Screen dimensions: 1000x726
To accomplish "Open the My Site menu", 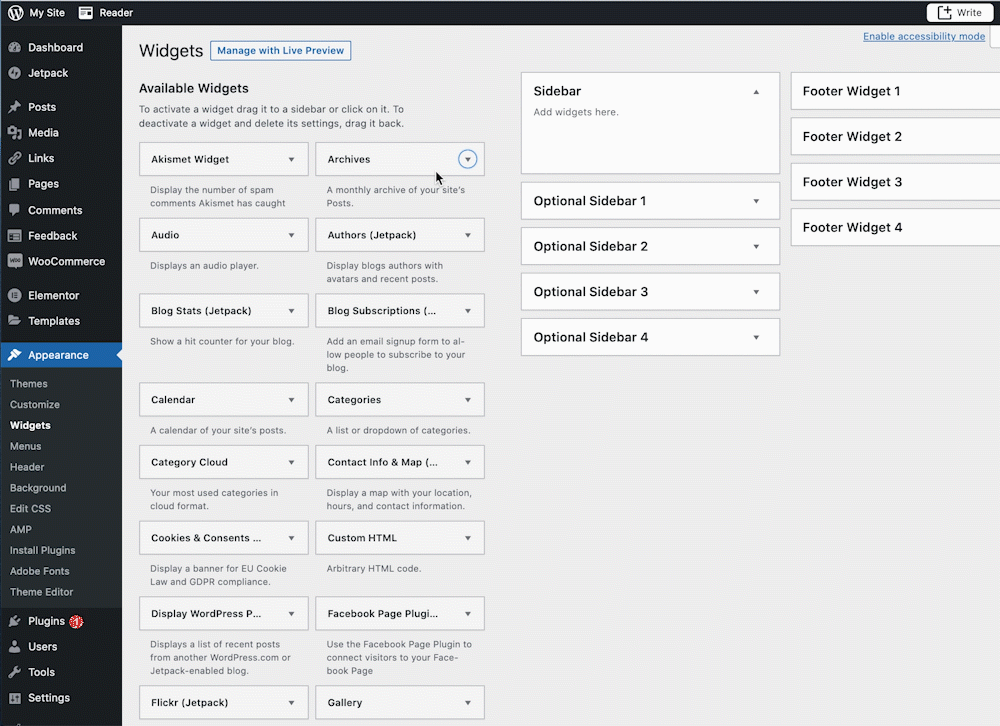I will point(46,12).
